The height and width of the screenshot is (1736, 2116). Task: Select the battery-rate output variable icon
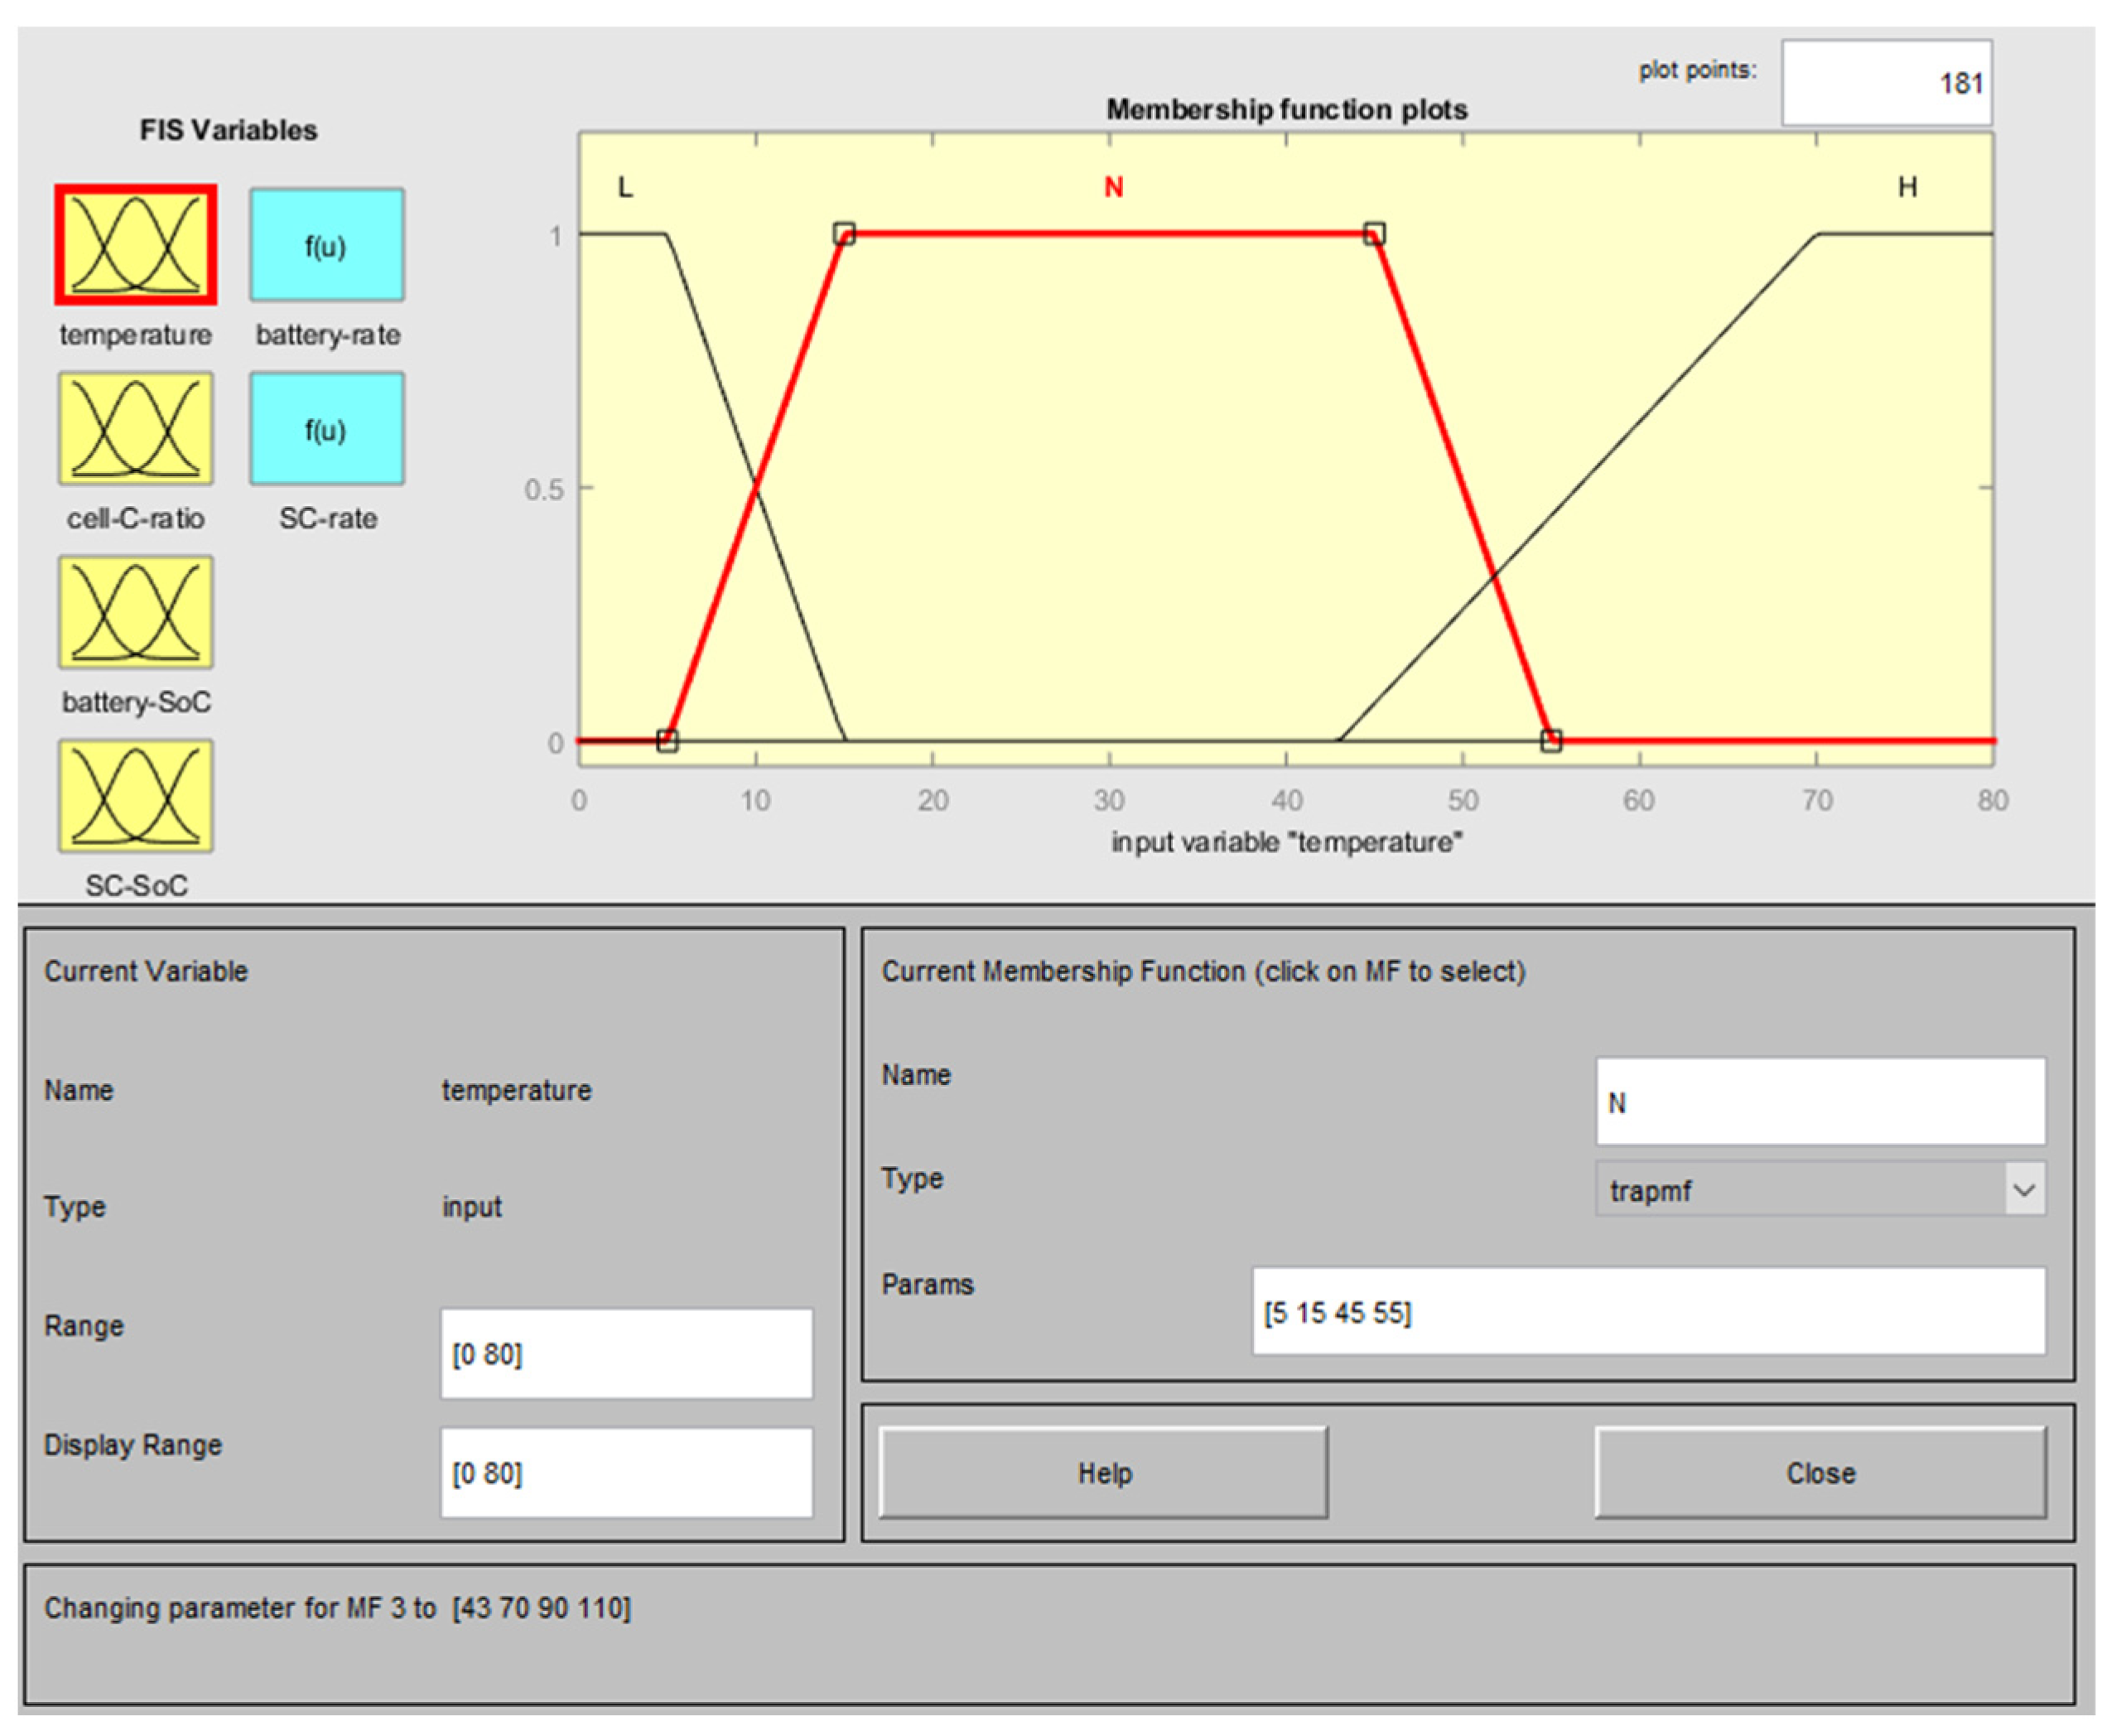pos(327,245)
